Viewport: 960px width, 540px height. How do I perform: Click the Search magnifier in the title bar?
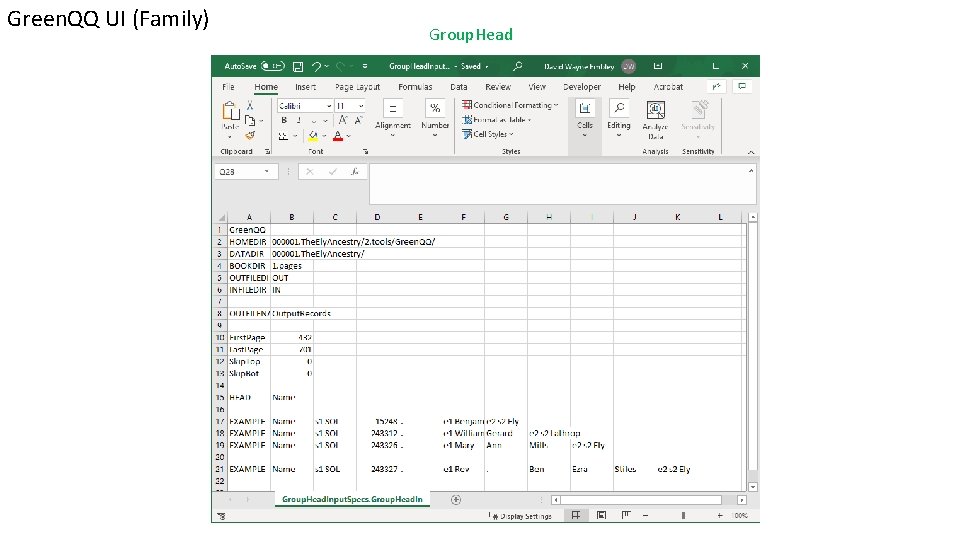[517, 66]
